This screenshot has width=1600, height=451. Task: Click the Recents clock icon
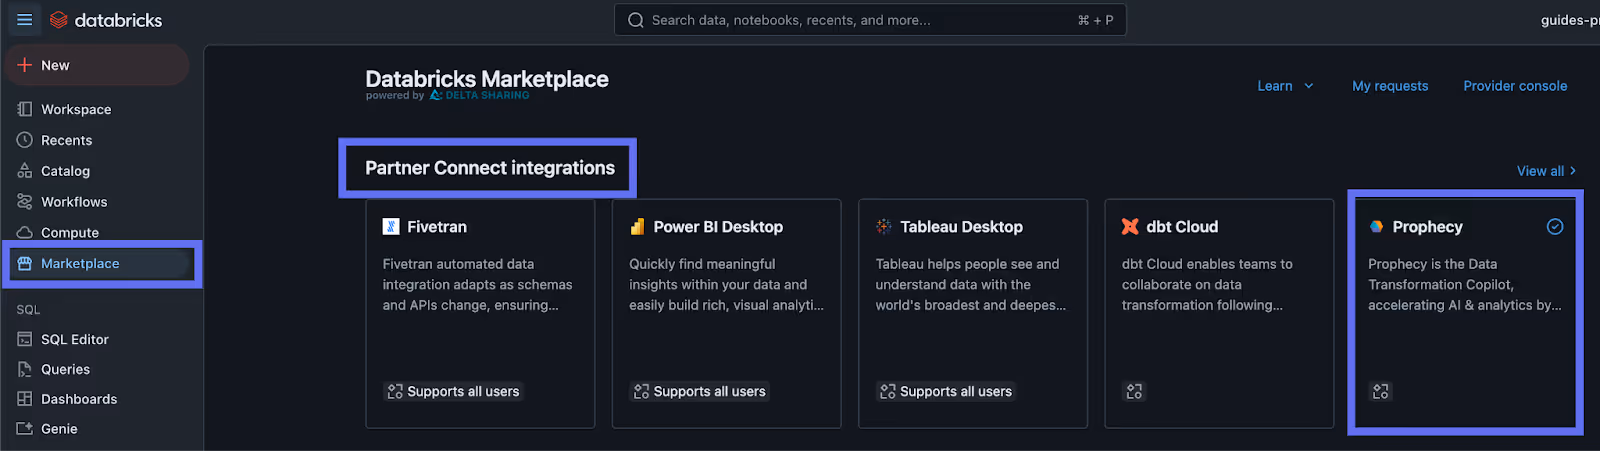coord(25,140)
